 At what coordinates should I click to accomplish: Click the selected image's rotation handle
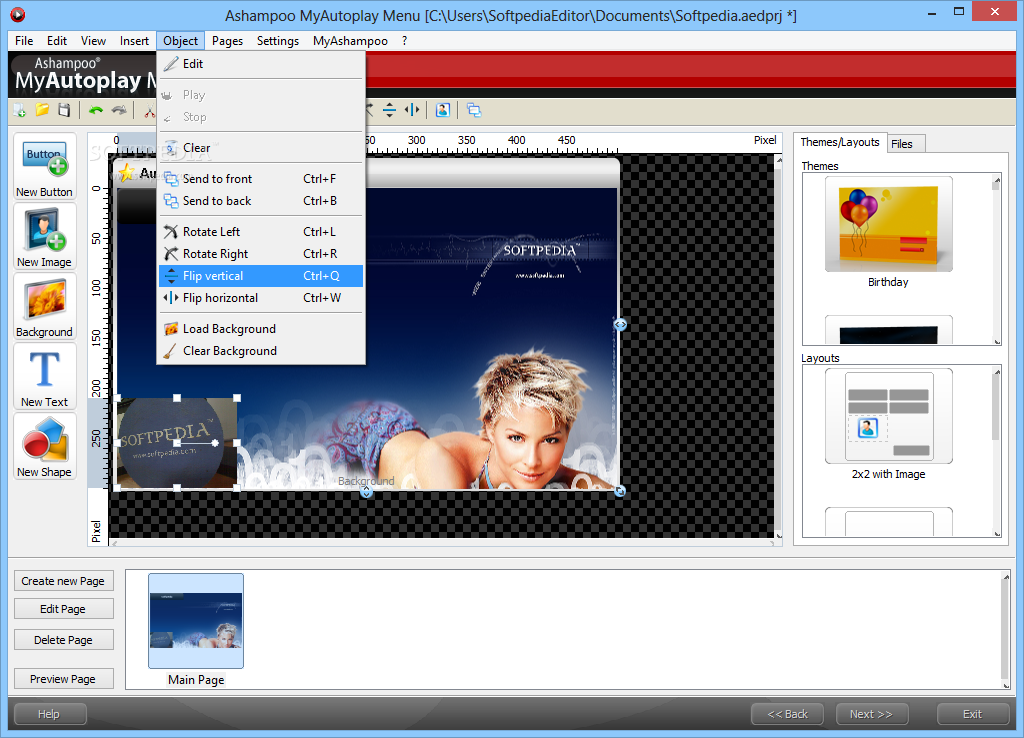coord(216,443)
